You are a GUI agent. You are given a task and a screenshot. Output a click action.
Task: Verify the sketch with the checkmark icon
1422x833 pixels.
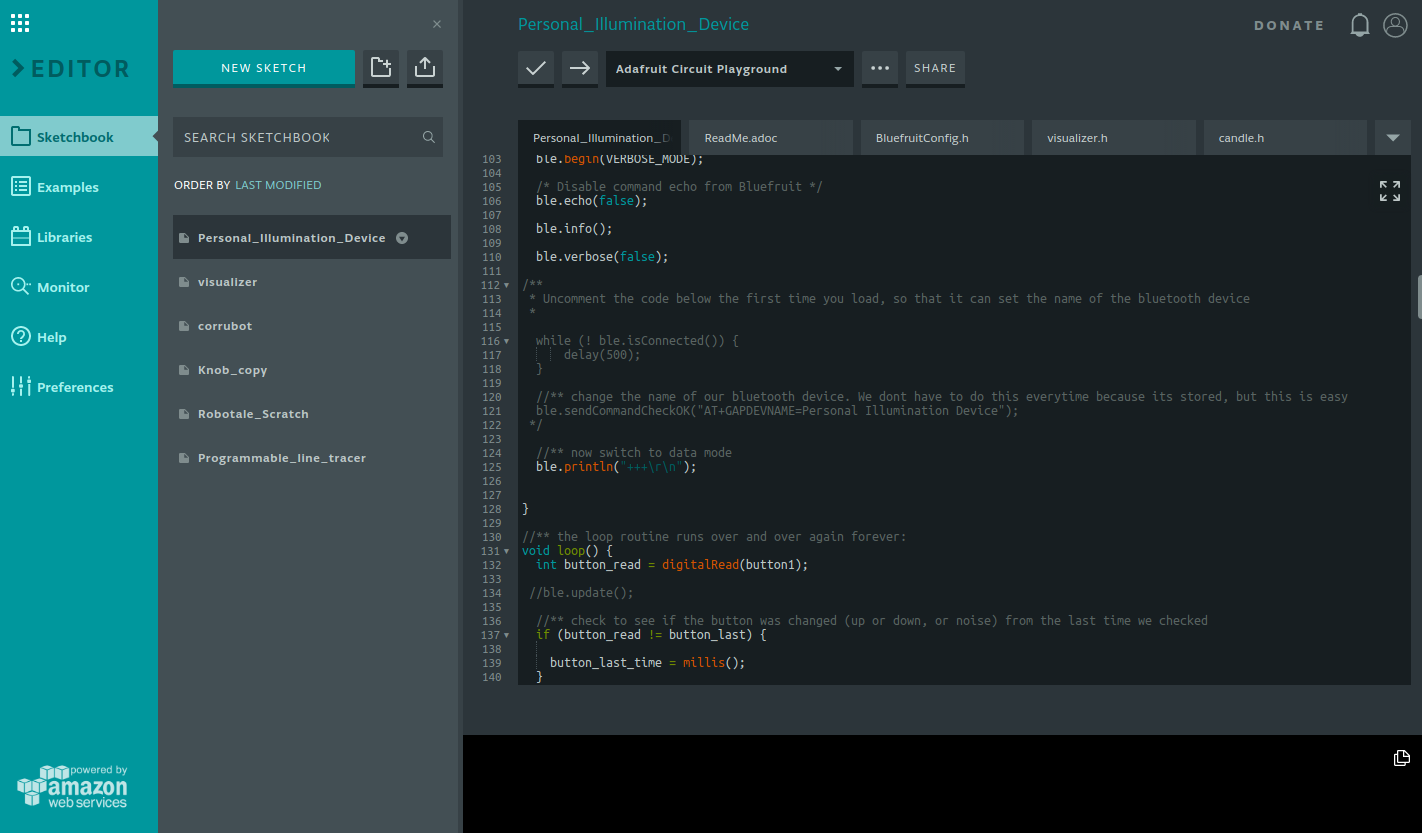[x=536, y=69]
